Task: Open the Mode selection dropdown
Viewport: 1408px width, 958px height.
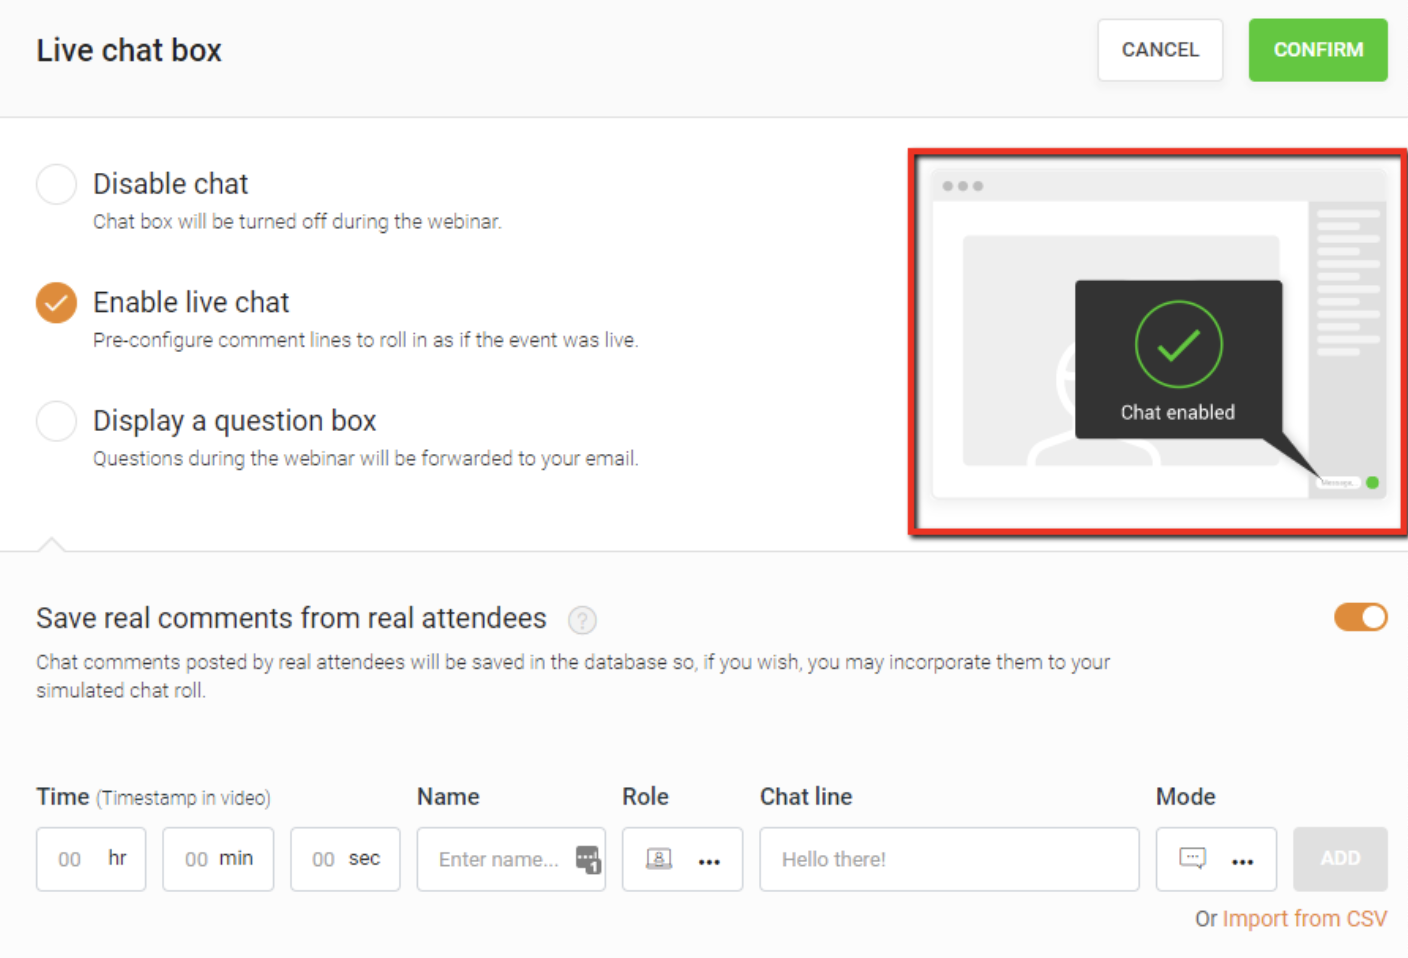Action: 1243,862
